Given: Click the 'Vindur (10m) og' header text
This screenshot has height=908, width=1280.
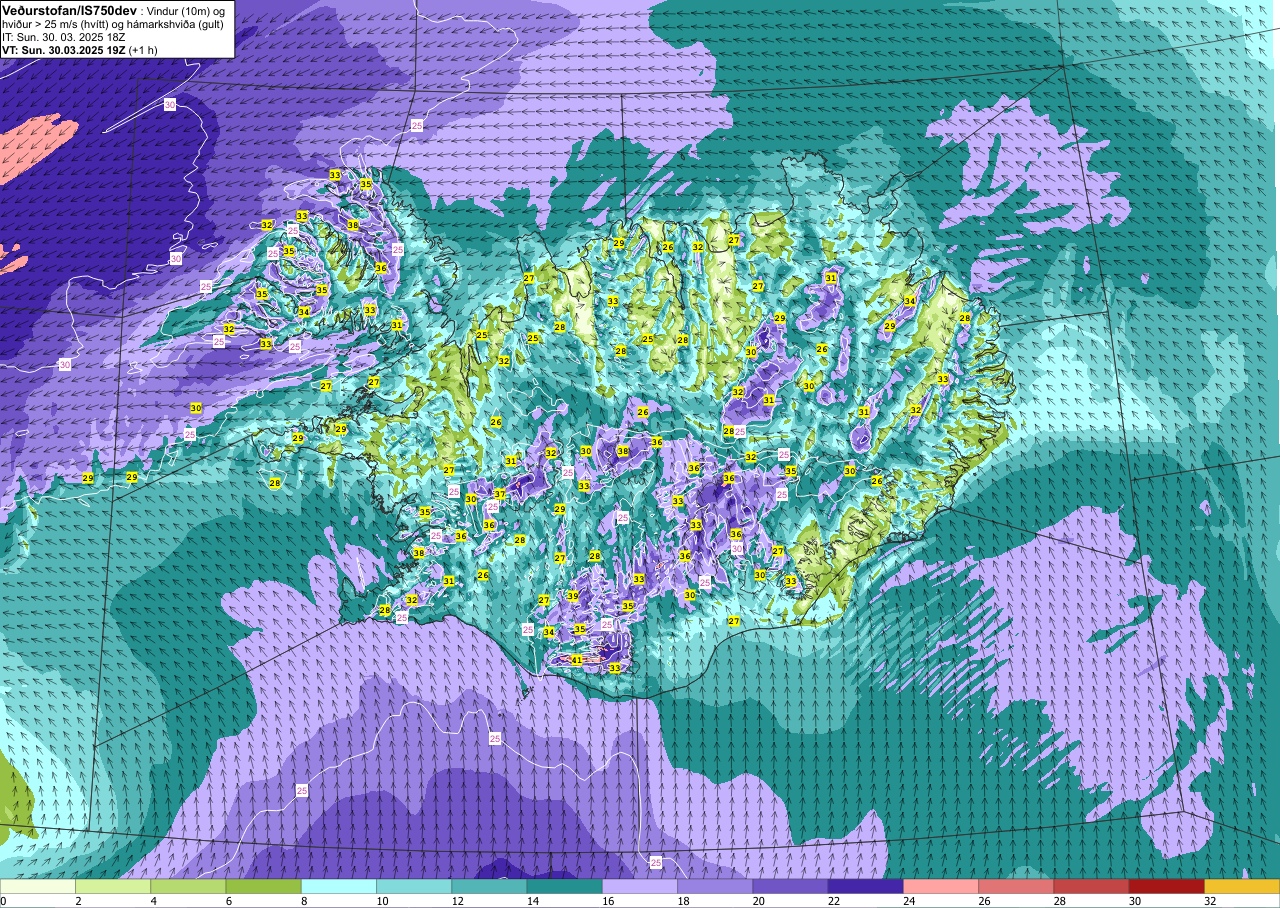Looking at the screenshot, I should [x=187, y=10].
